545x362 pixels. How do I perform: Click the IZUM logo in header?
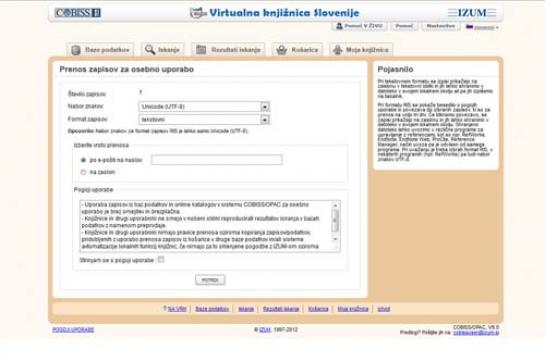[x=472, y=13]
